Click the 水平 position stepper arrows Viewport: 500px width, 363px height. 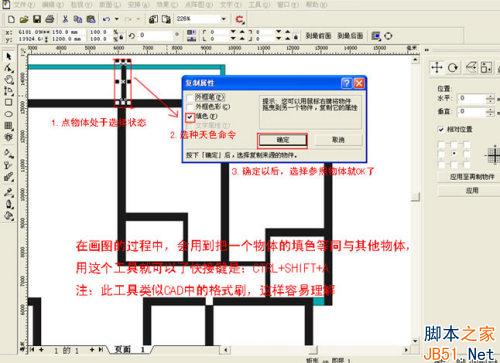(490, 98)
